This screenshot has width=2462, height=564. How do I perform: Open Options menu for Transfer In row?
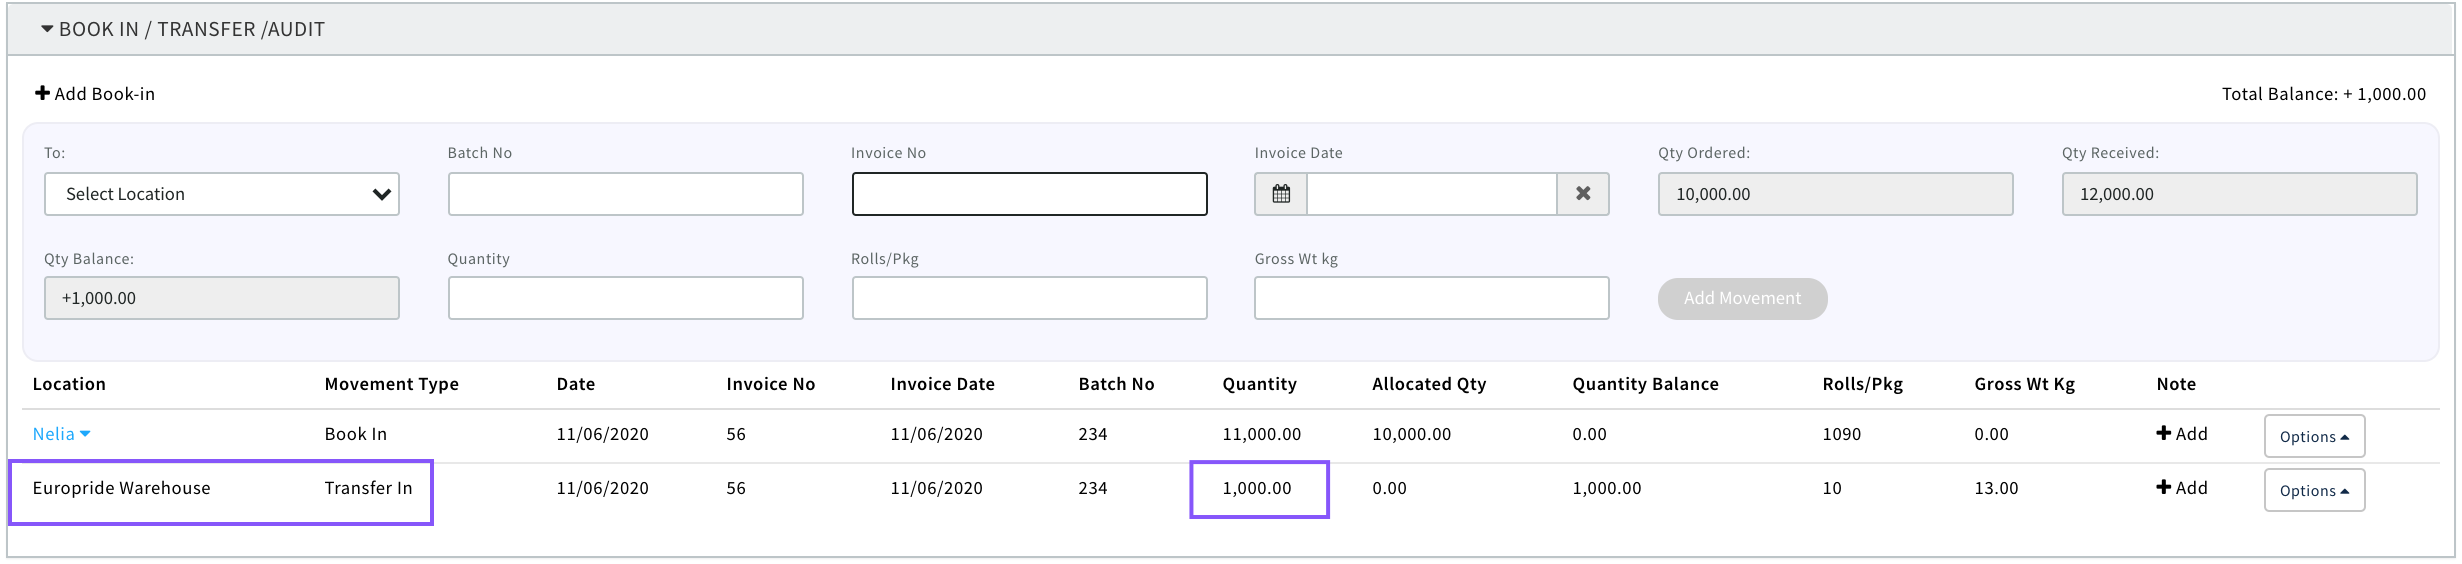[x=2313, y=490]
